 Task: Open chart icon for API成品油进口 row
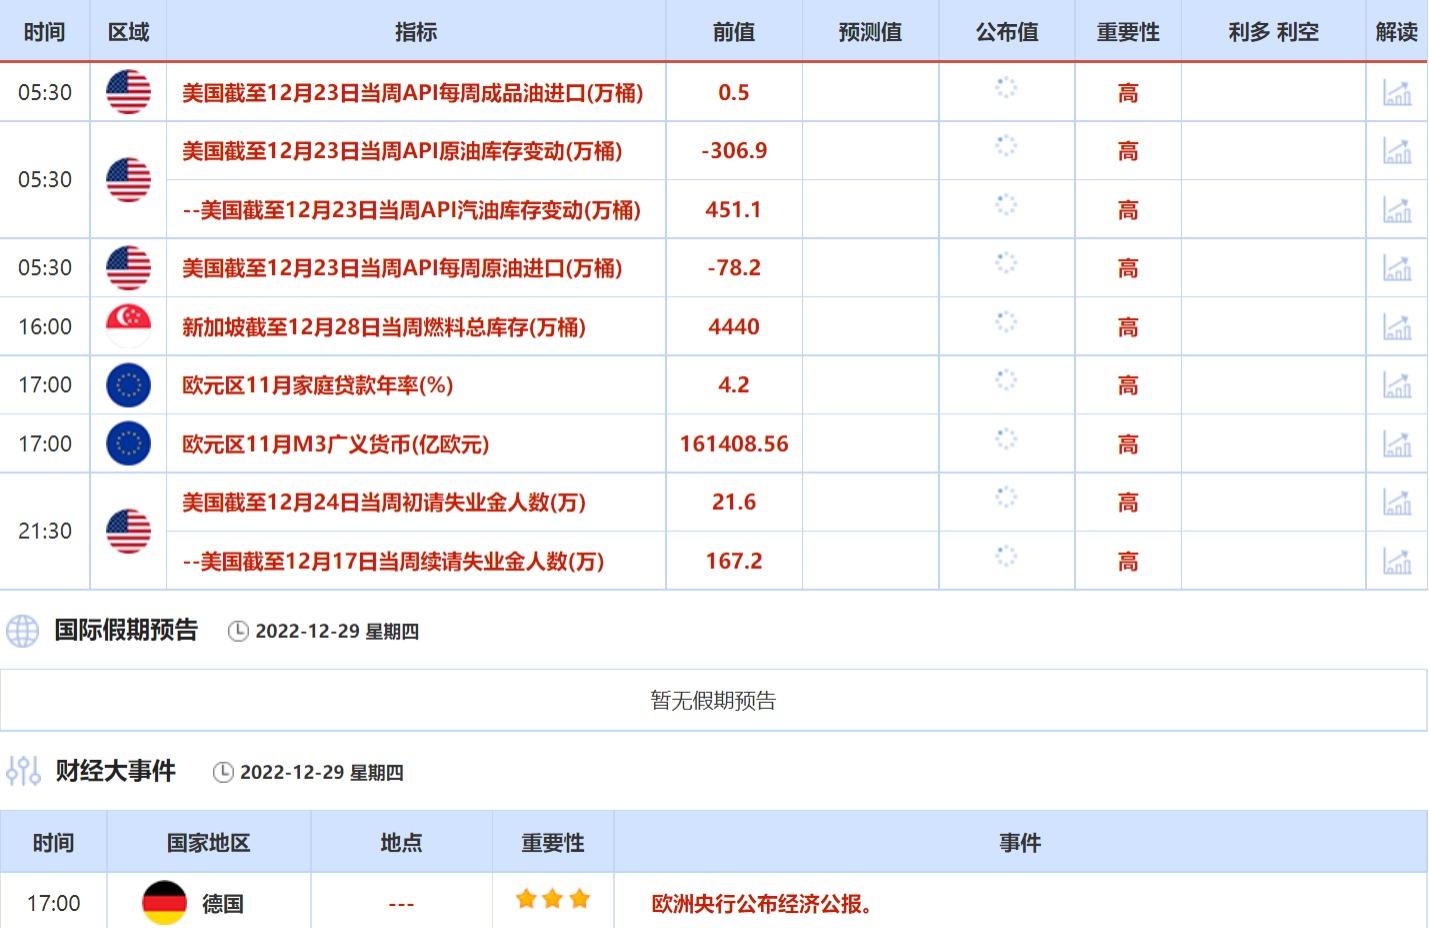(1396, 93)
